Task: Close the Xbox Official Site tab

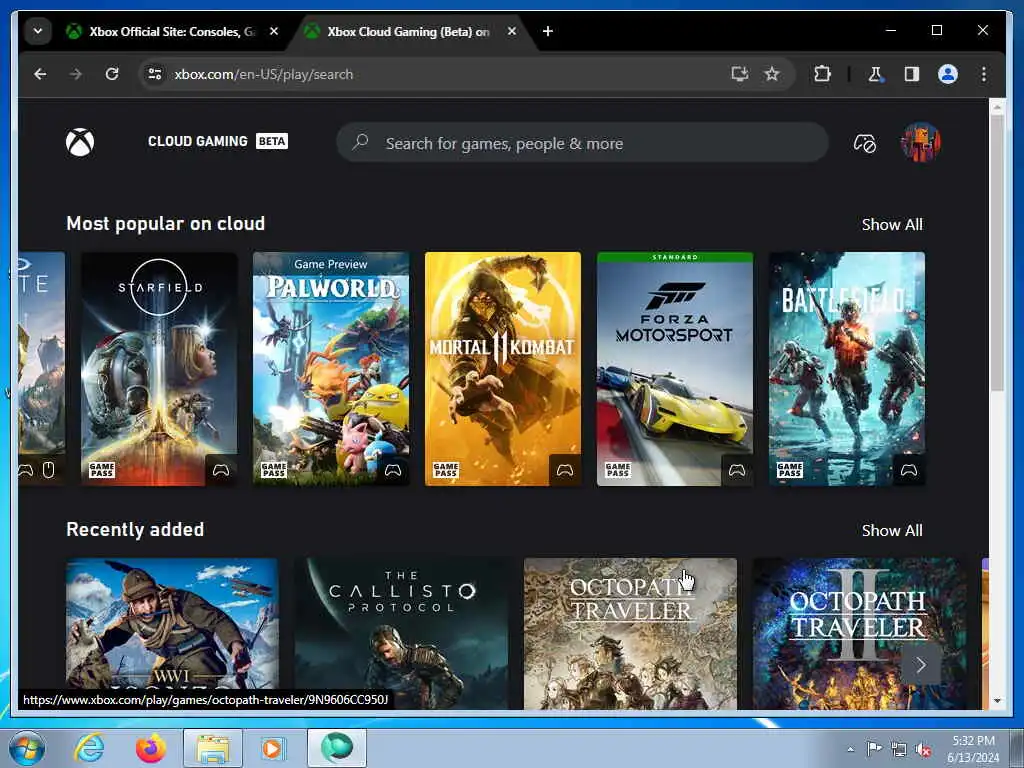Action: coord(274,31)
